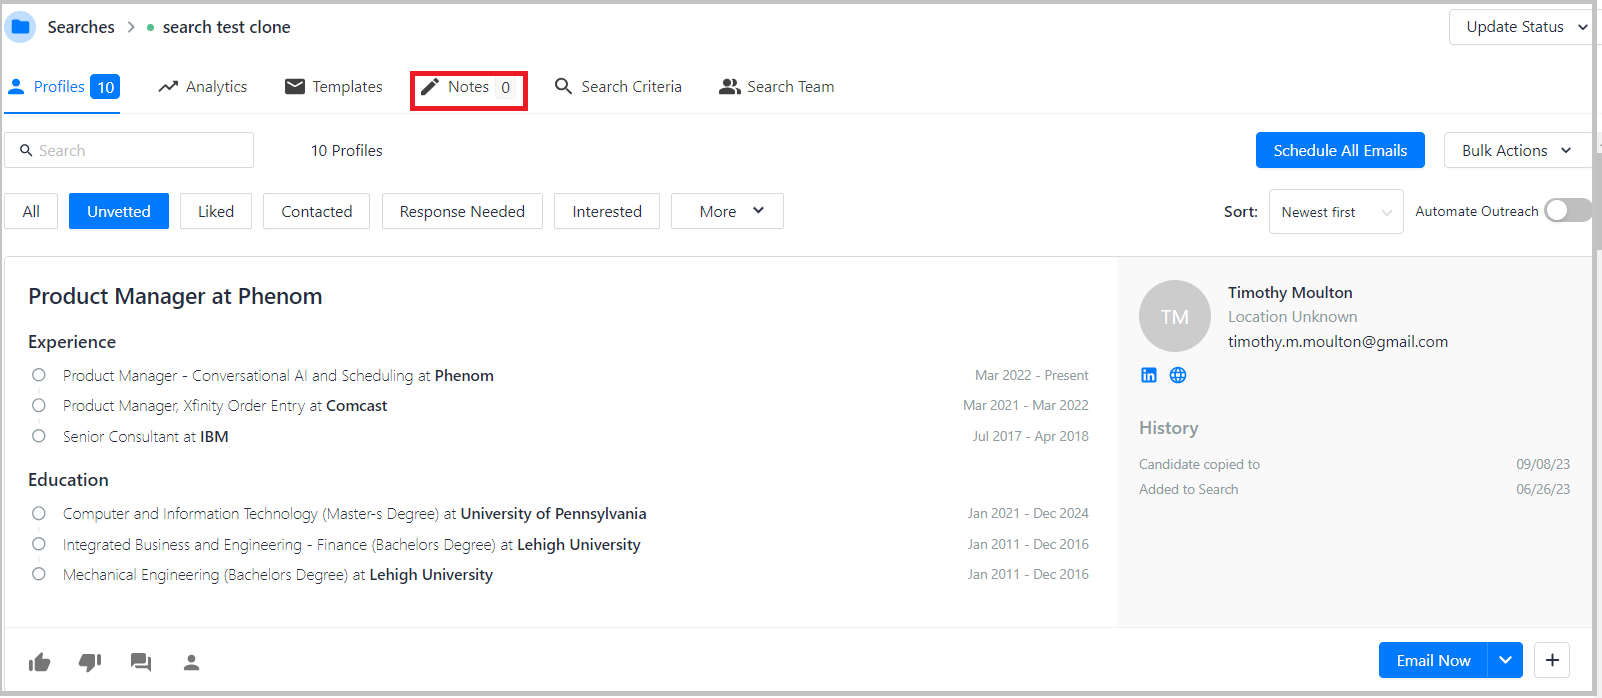This screenshot has height=698, width=1602.
Task: Click the 10 Profiles count label
Action: click(x=347, y=150)
